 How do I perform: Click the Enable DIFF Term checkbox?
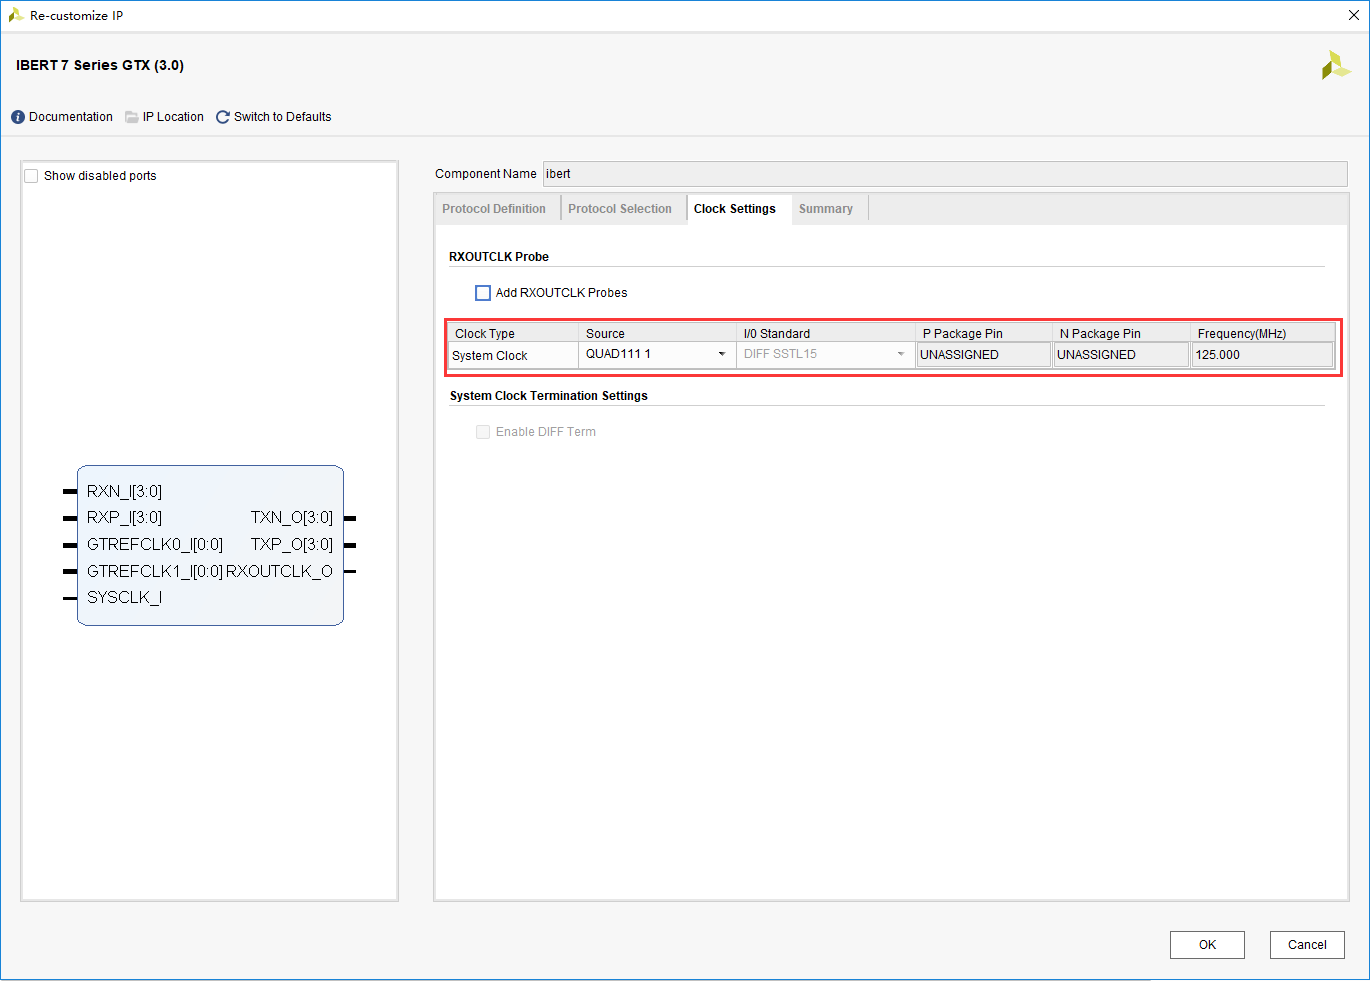point(483,432)
